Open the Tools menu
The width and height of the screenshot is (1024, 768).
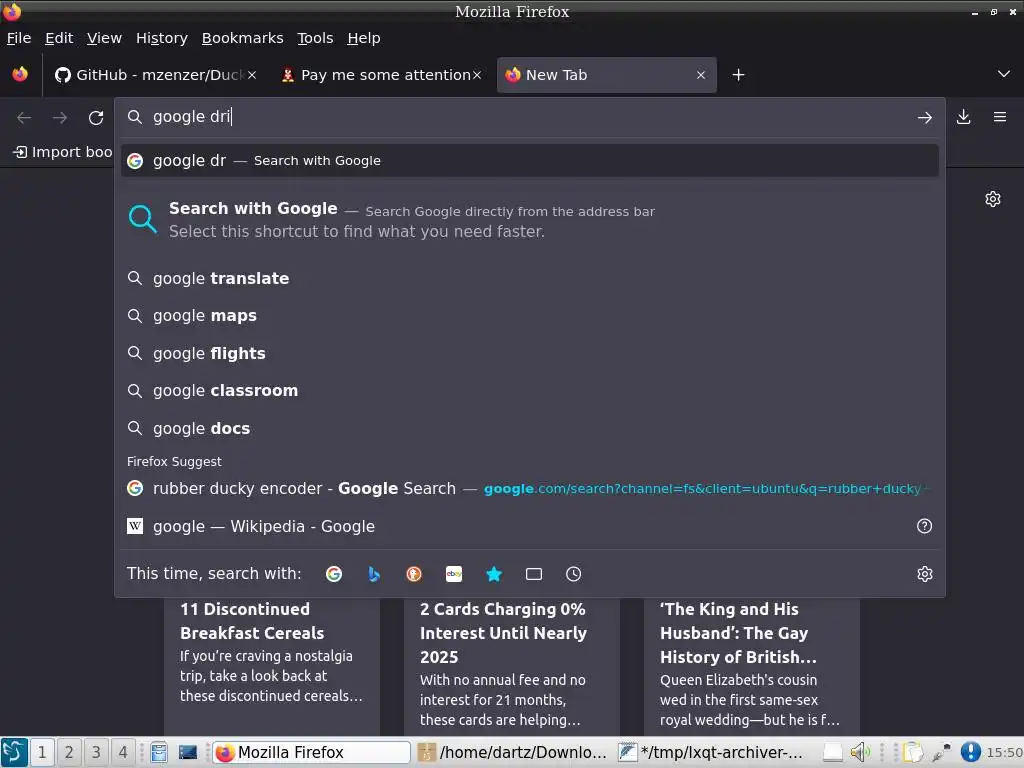click(315, 38)
